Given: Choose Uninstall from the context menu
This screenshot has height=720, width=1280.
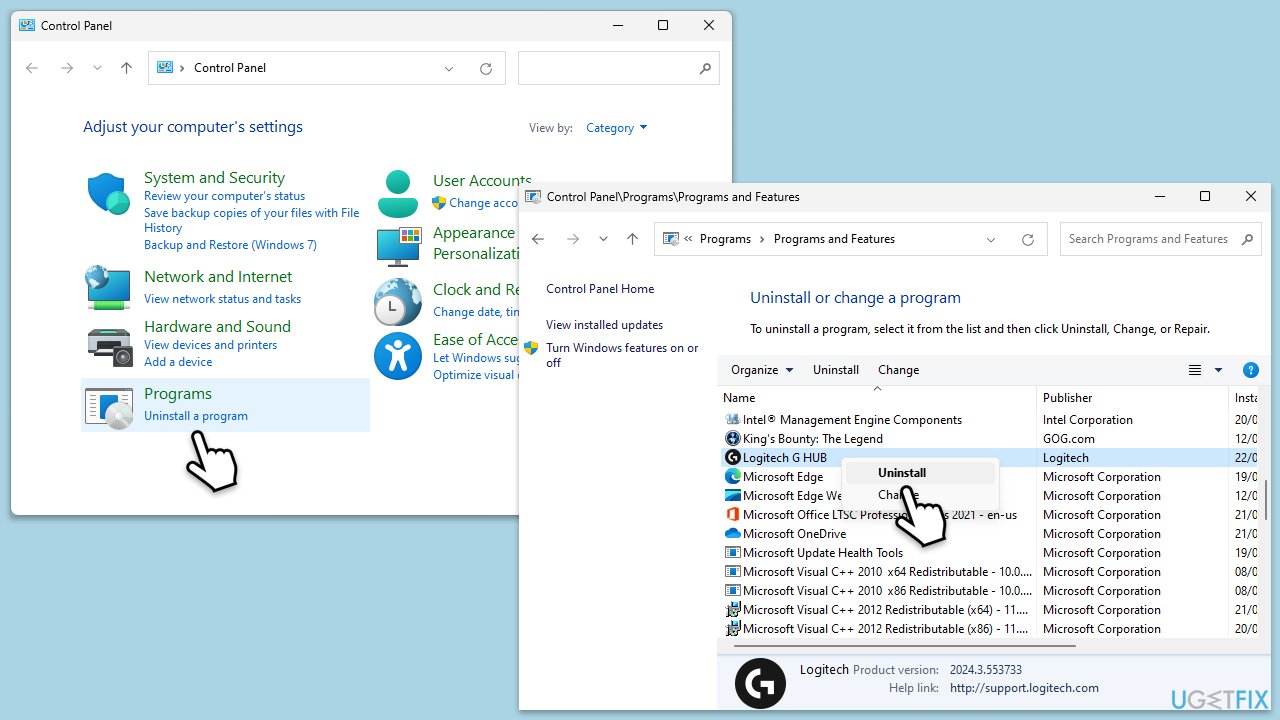Looking at the screenshot, I should [902, 473].
